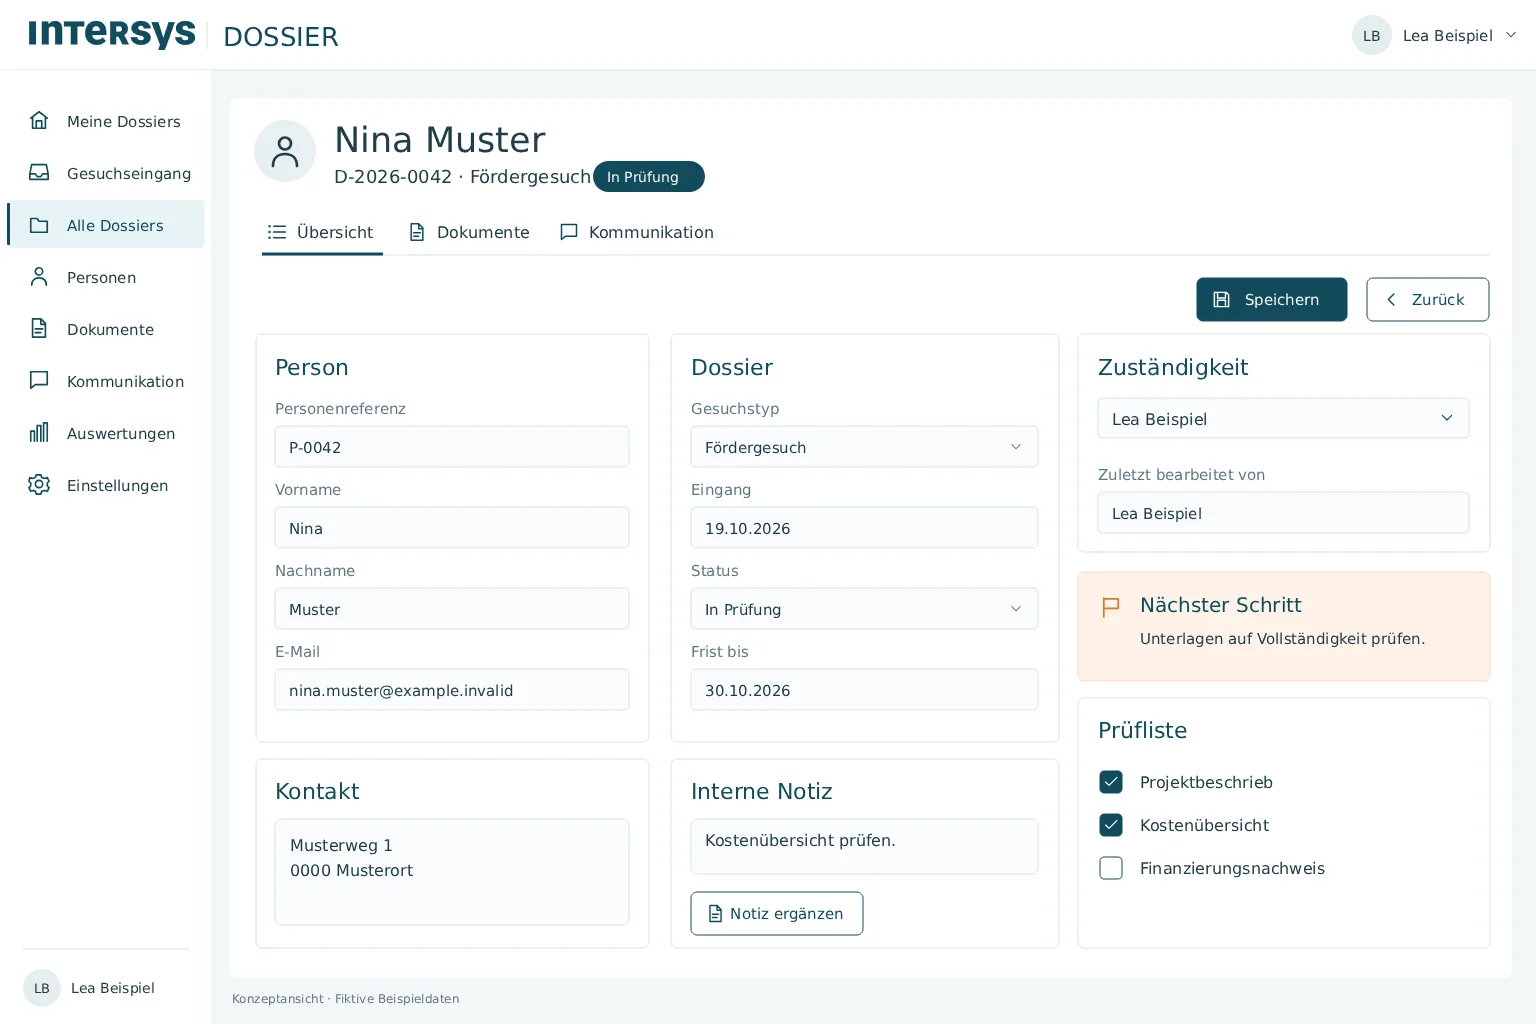The image size is (1536, 1024).
Task: Switch to the Übersicht tab
Action: click(321, 232)
